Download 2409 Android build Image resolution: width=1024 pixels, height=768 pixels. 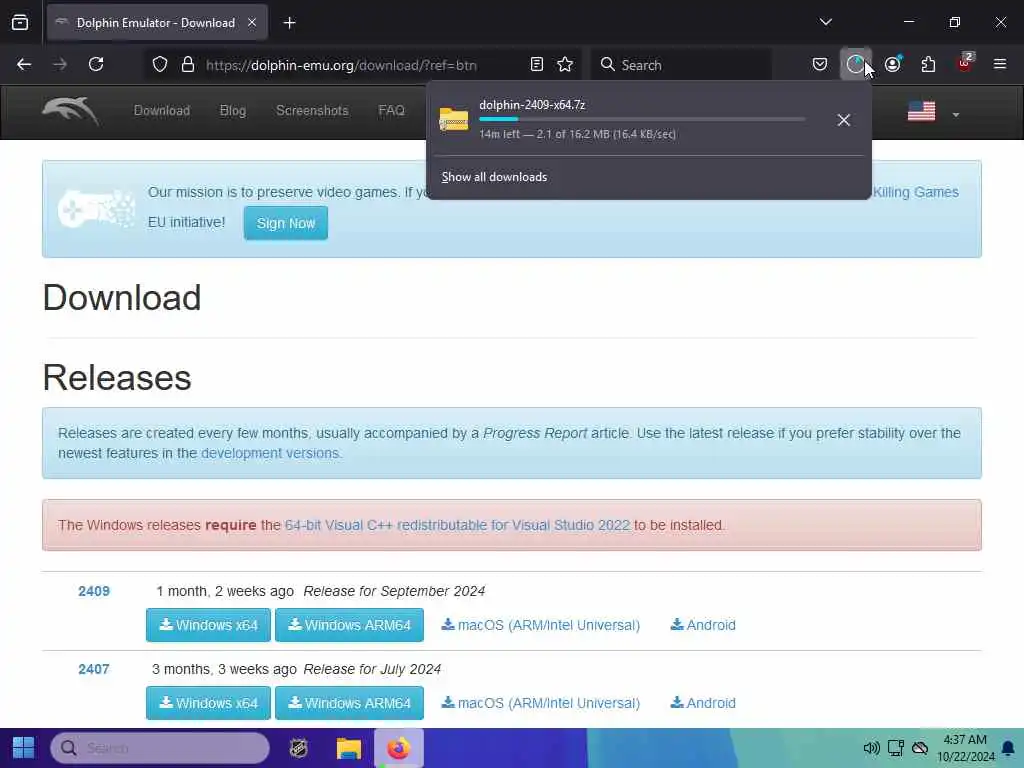pos(703,625)
